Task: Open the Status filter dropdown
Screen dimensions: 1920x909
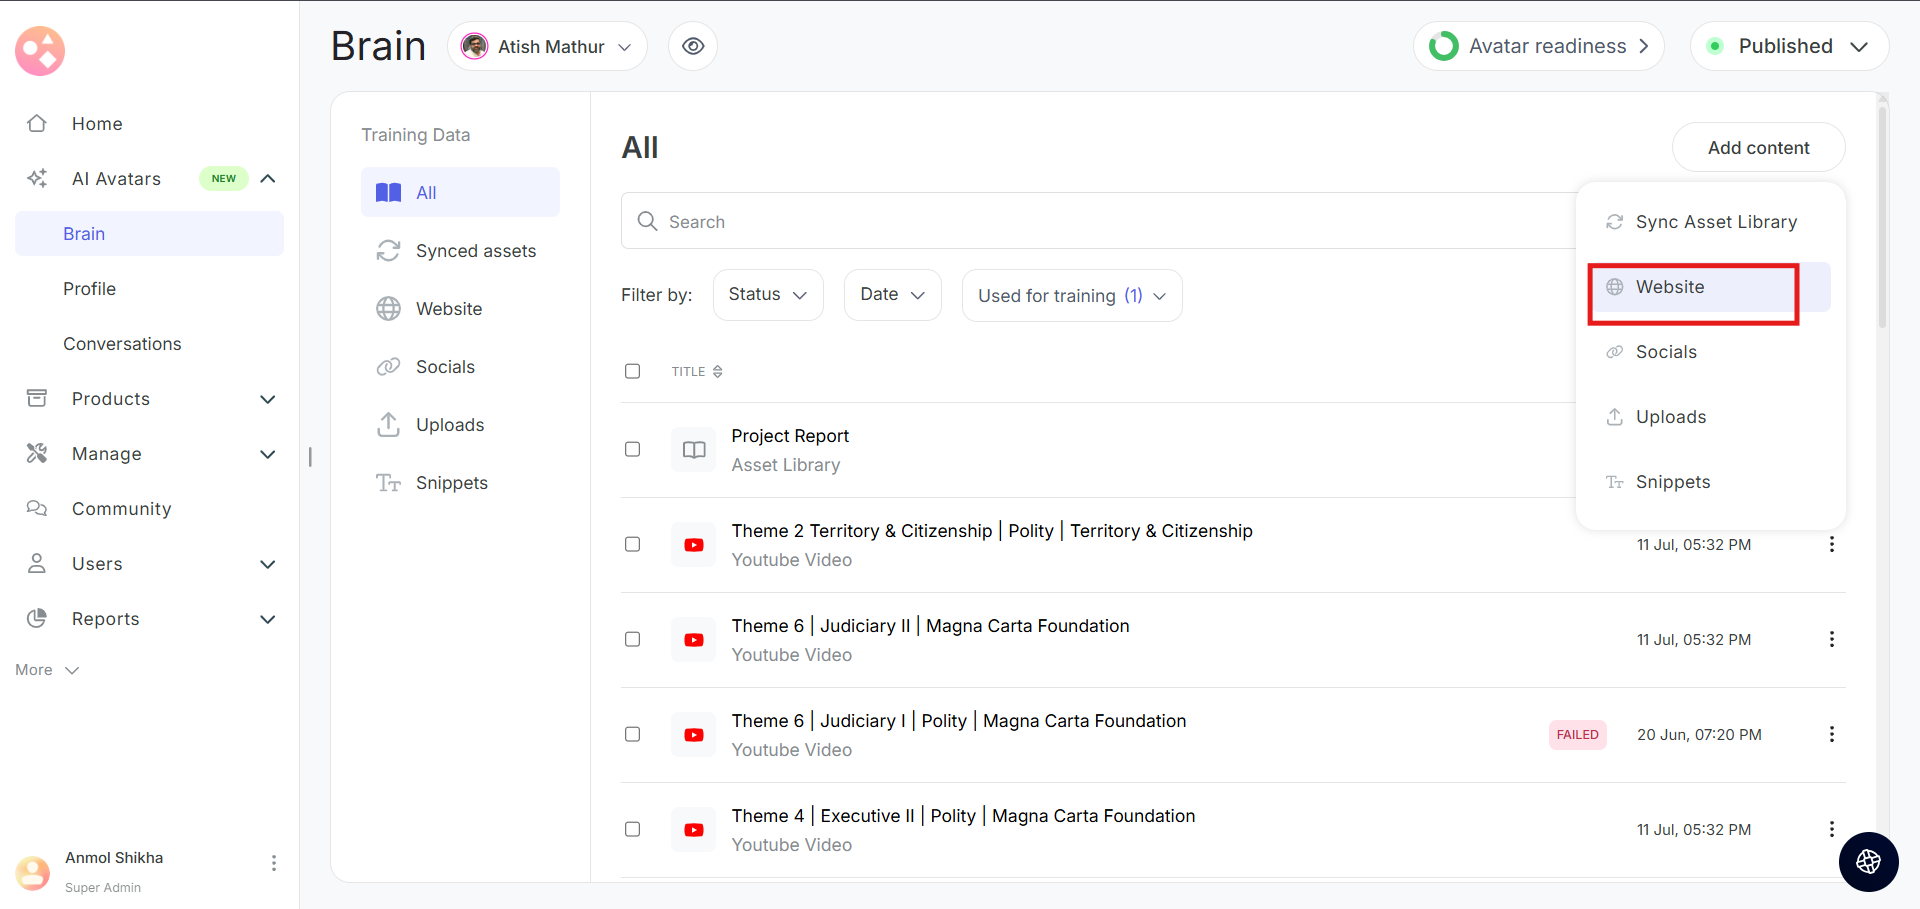Action: click(767, 295)
